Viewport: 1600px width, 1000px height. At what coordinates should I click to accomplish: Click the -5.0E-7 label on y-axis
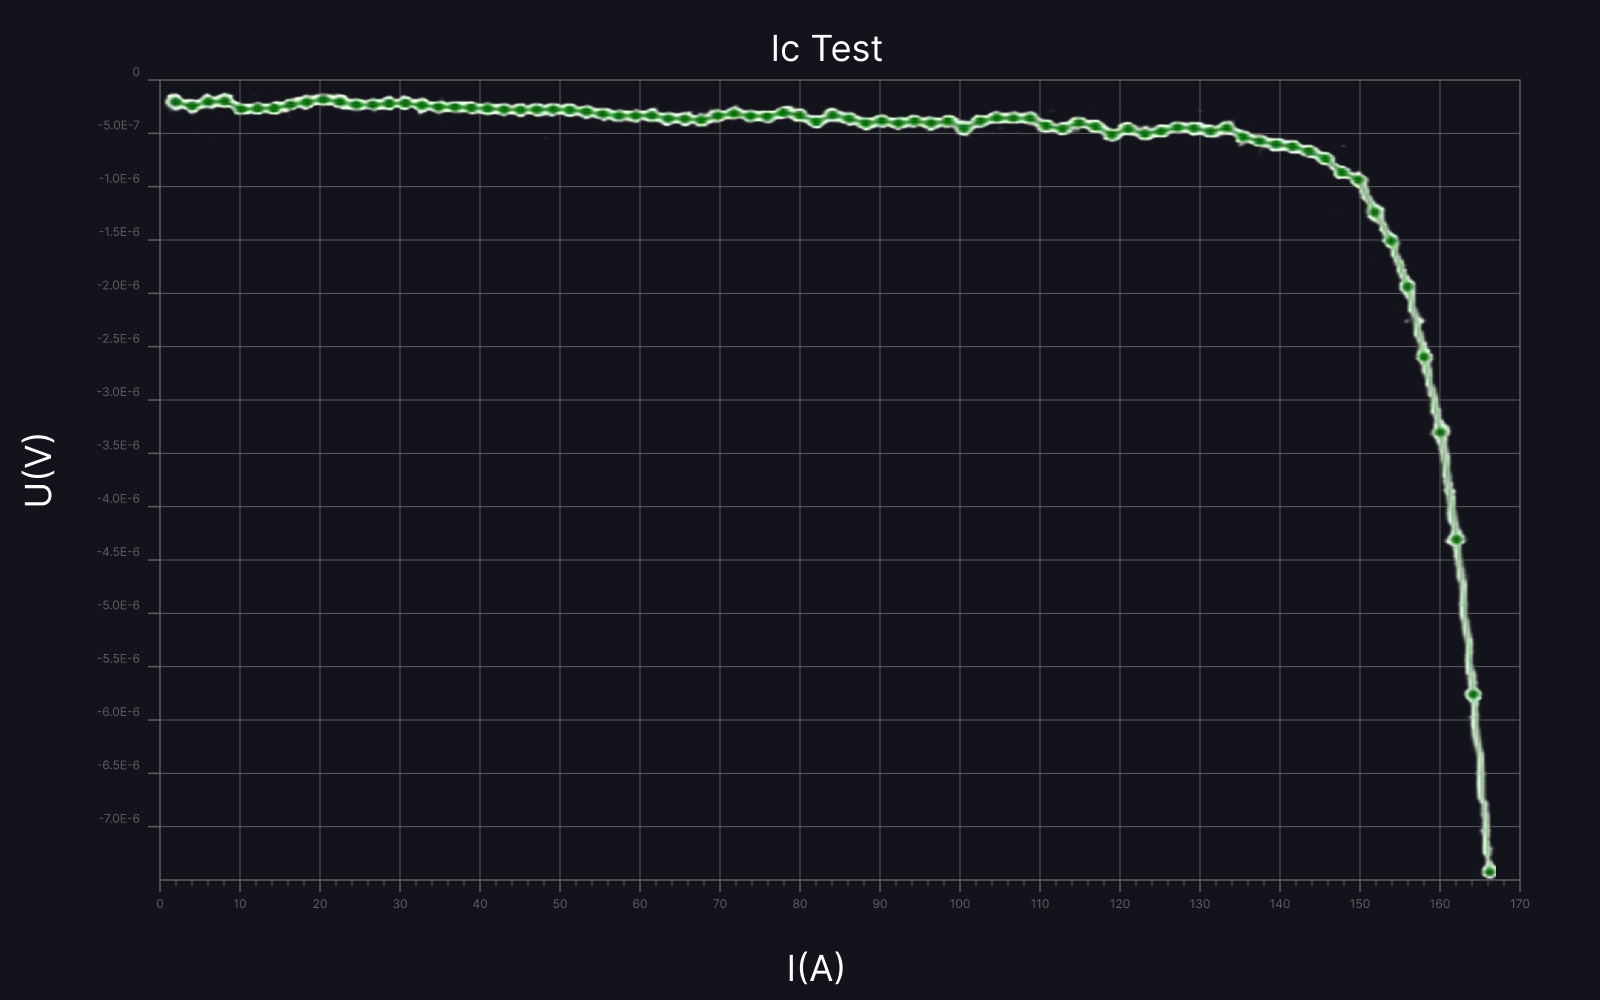pos(118,126)
